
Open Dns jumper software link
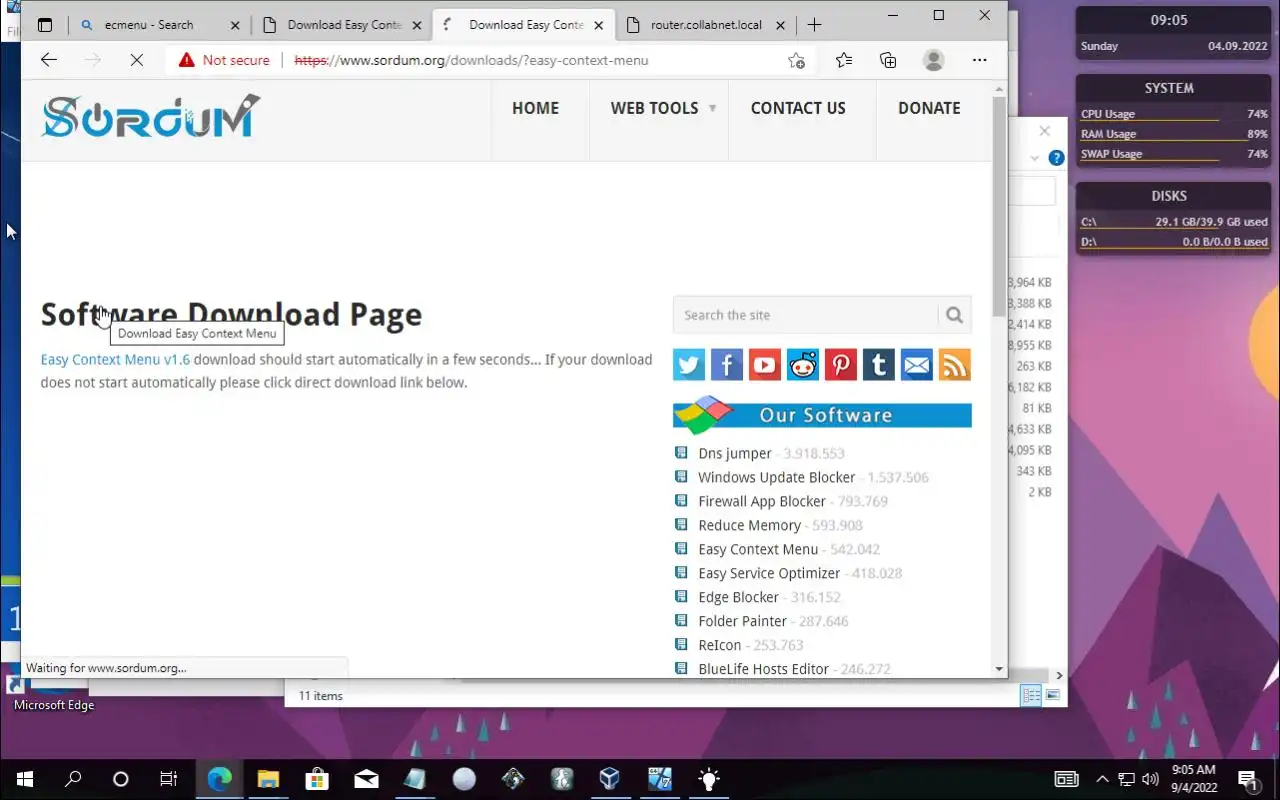[x=735, y=453]
